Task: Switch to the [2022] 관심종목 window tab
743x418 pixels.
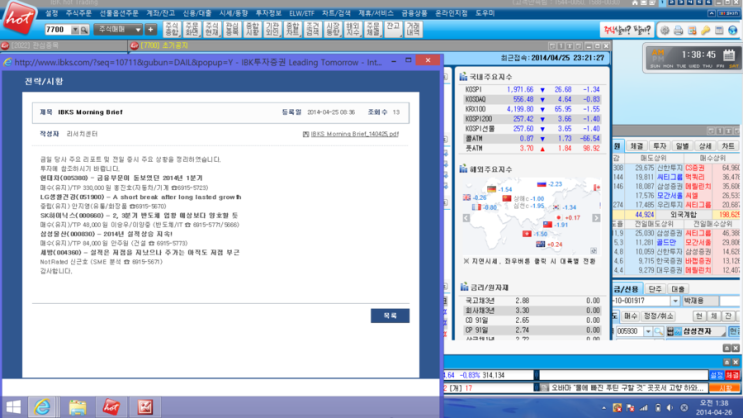Action: click(63, 45)
